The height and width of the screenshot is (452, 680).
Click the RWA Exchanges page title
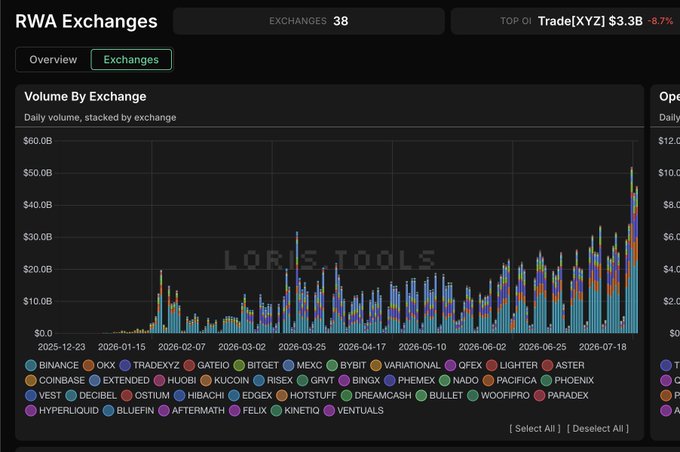click(86, 21)
